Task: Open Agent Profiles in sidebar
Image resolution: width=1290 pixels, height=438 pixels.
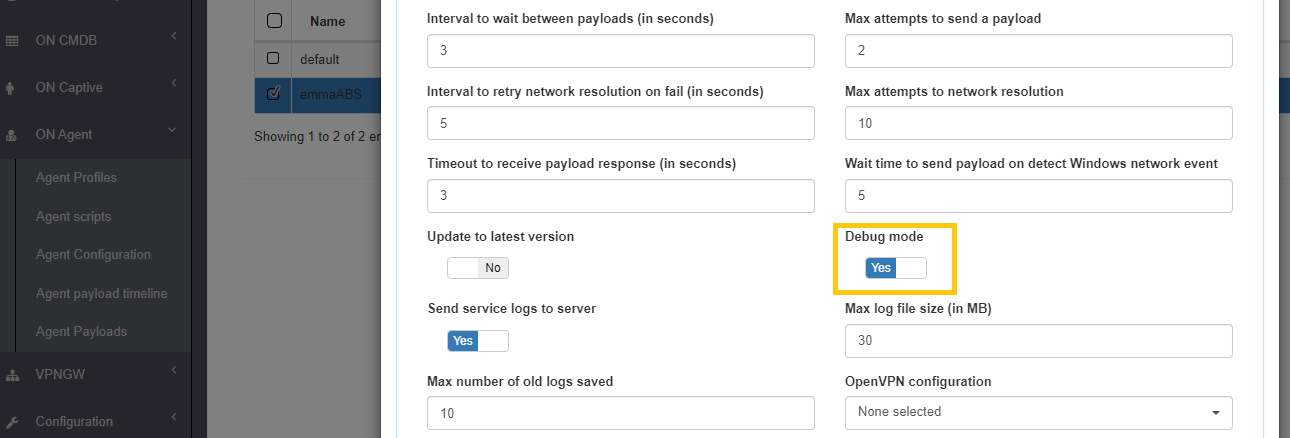Action: tap(76, 177)
